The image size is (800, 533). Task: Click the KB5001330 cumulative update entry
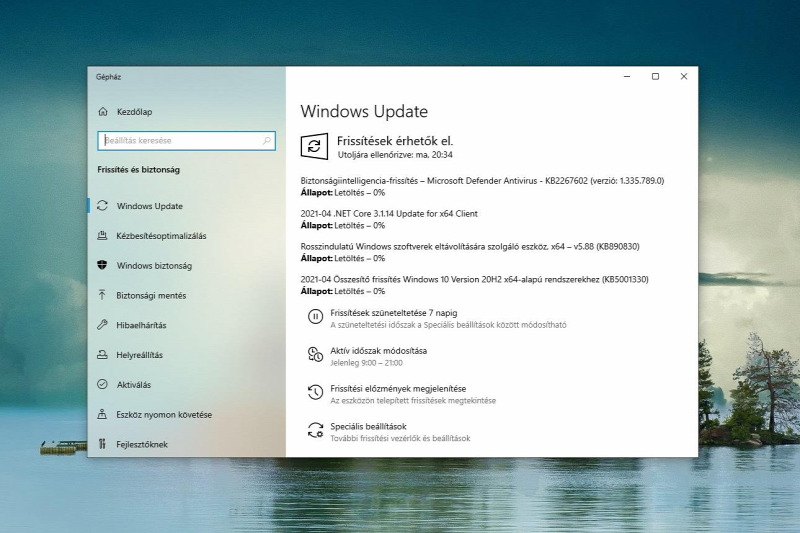point(474,279)
